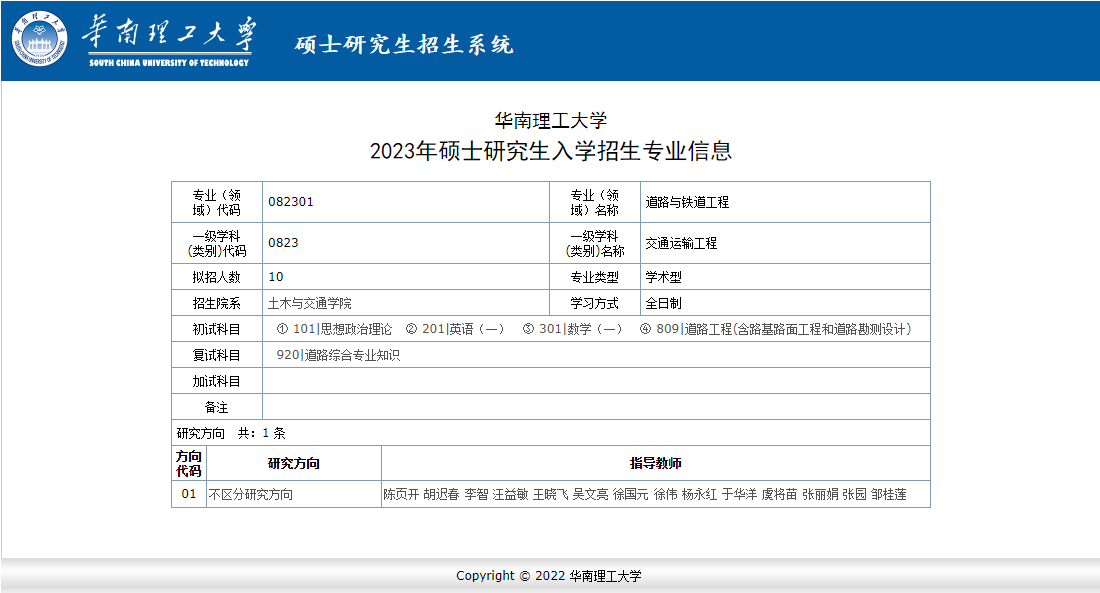Screen dimensions: 1100x593
Task: Click the 方向代码 column header
Action: point(189,463)
